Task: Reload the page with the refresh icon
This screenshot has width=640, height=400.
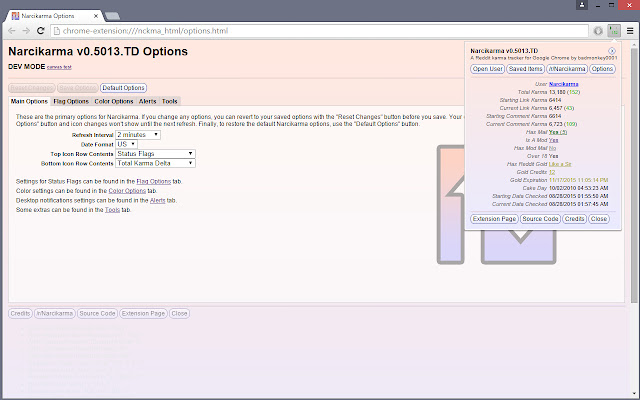Action: pyautogui.click(x=40, y=31)
